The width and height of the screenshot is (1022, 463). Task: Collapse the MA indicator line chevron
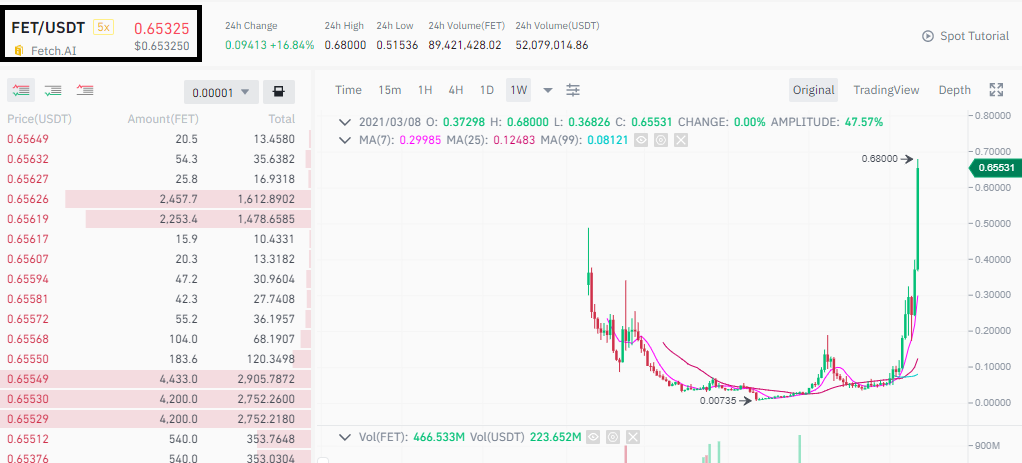345,140
